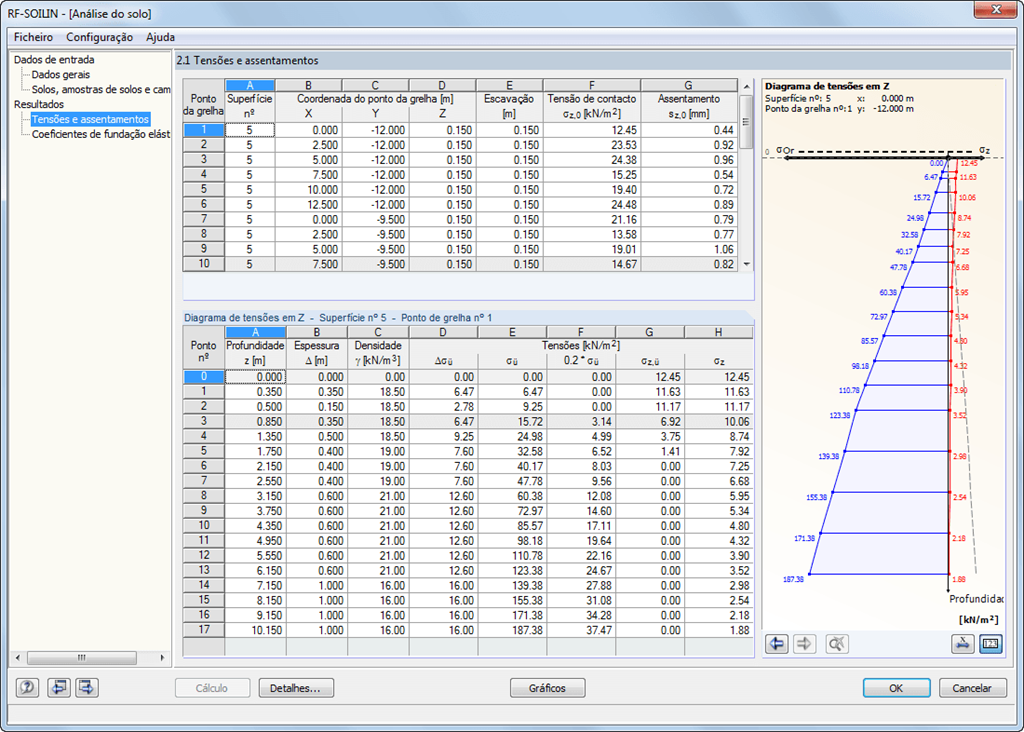Click upper table column A header
The image size is (1024, 732).
249,85
